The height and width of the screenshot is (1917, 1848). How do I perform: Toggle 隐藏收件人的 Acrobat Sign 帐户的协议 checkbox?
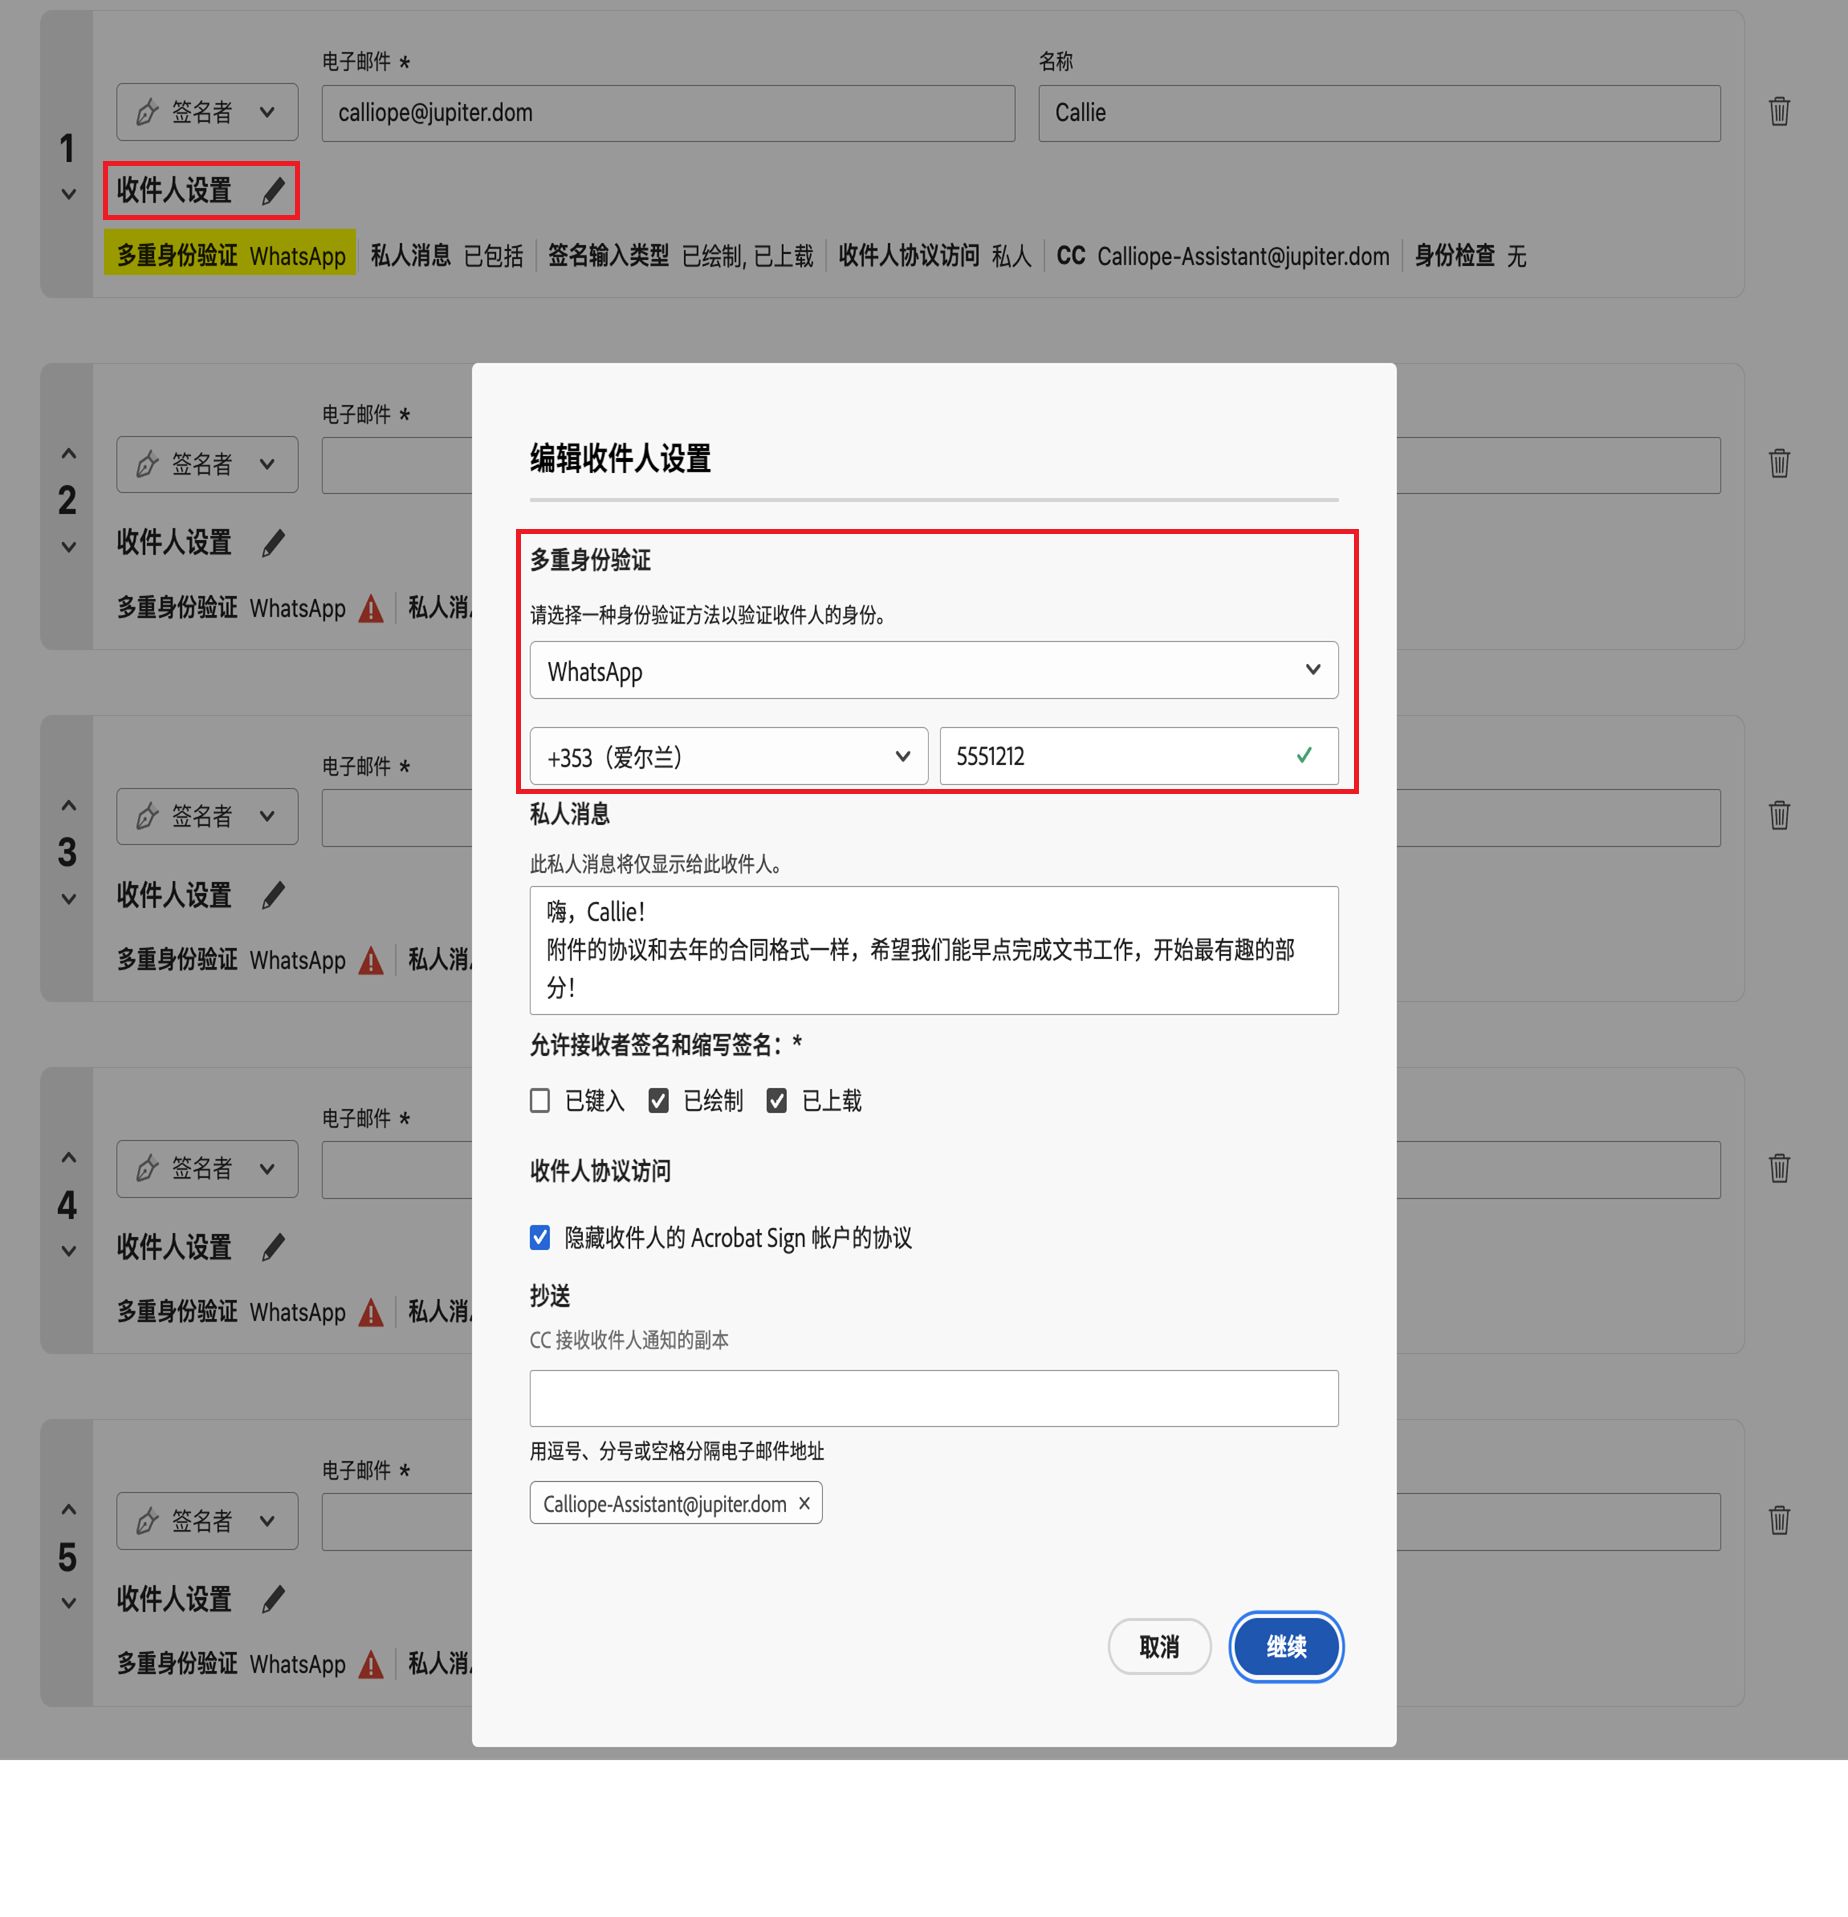540,1238
